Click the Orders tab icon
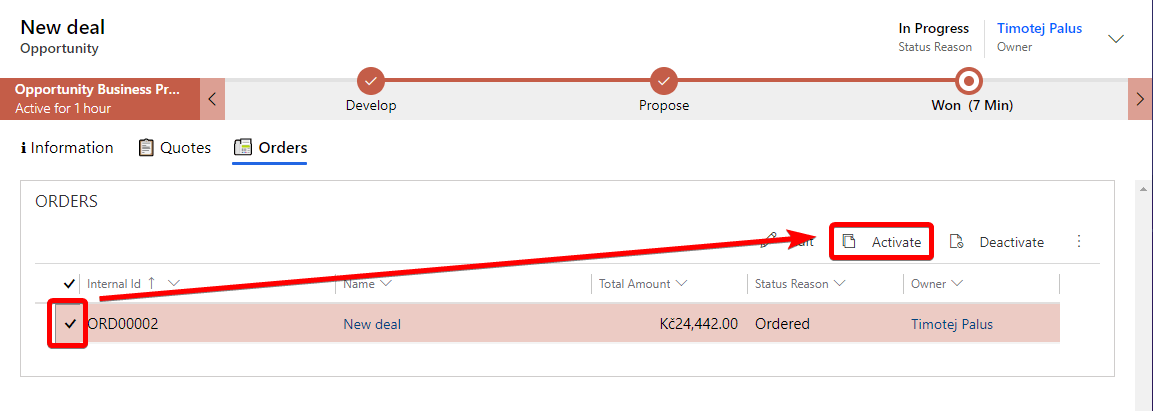Screen dimensions: 1153x411 (243, 148)
